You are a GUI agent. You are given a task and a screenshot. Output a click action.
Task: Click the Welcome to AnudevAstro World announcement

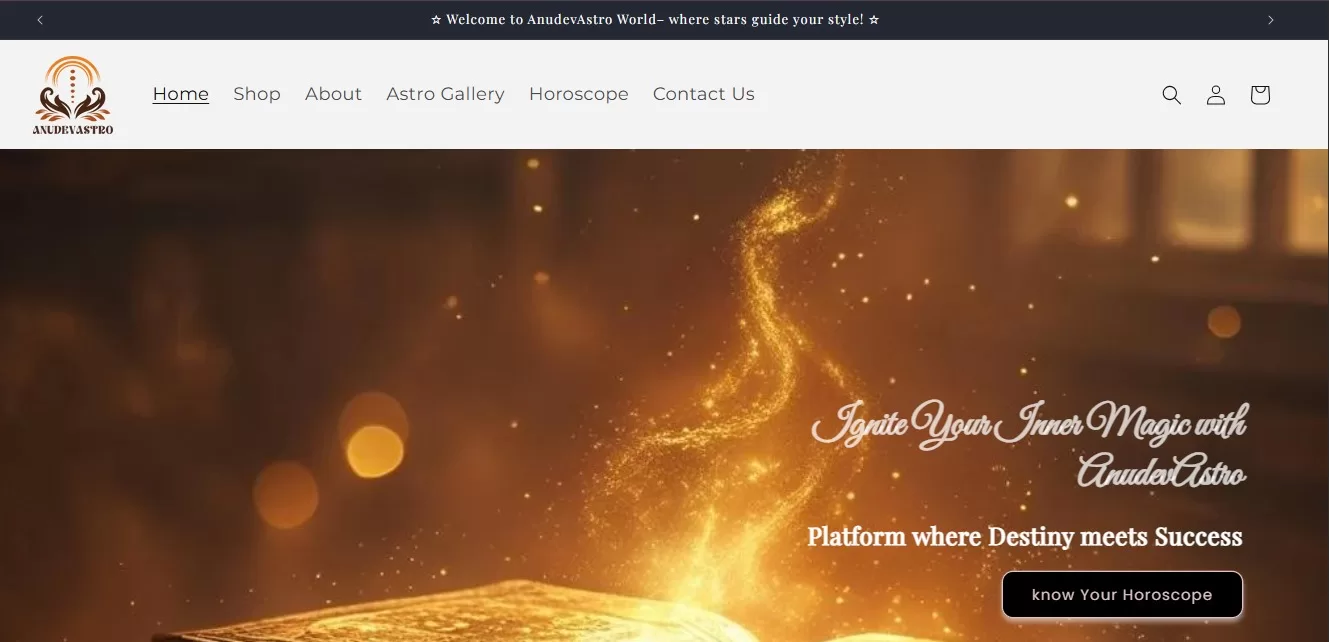pyautogui.click(x=655, y=19)
